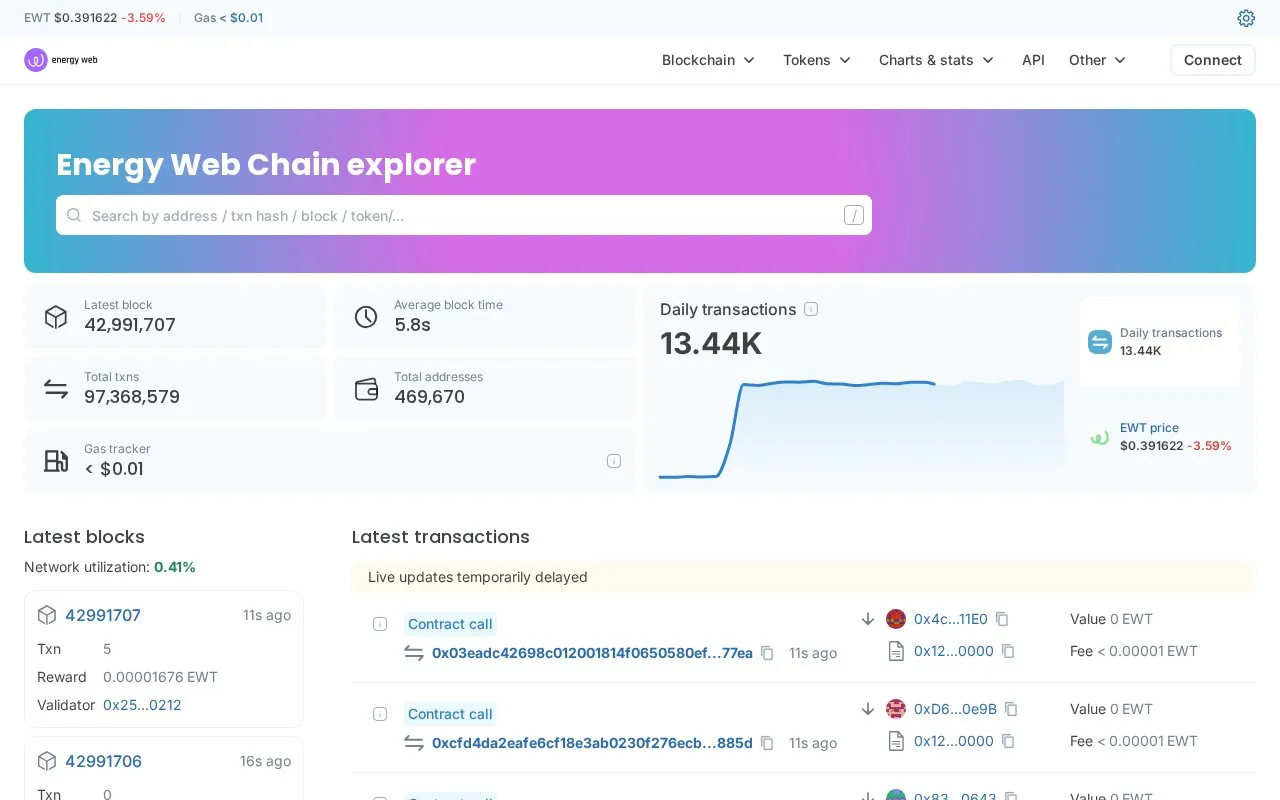Click the Connect button
This screenshot has height=800, width=1280.
tap(1213, 60)
